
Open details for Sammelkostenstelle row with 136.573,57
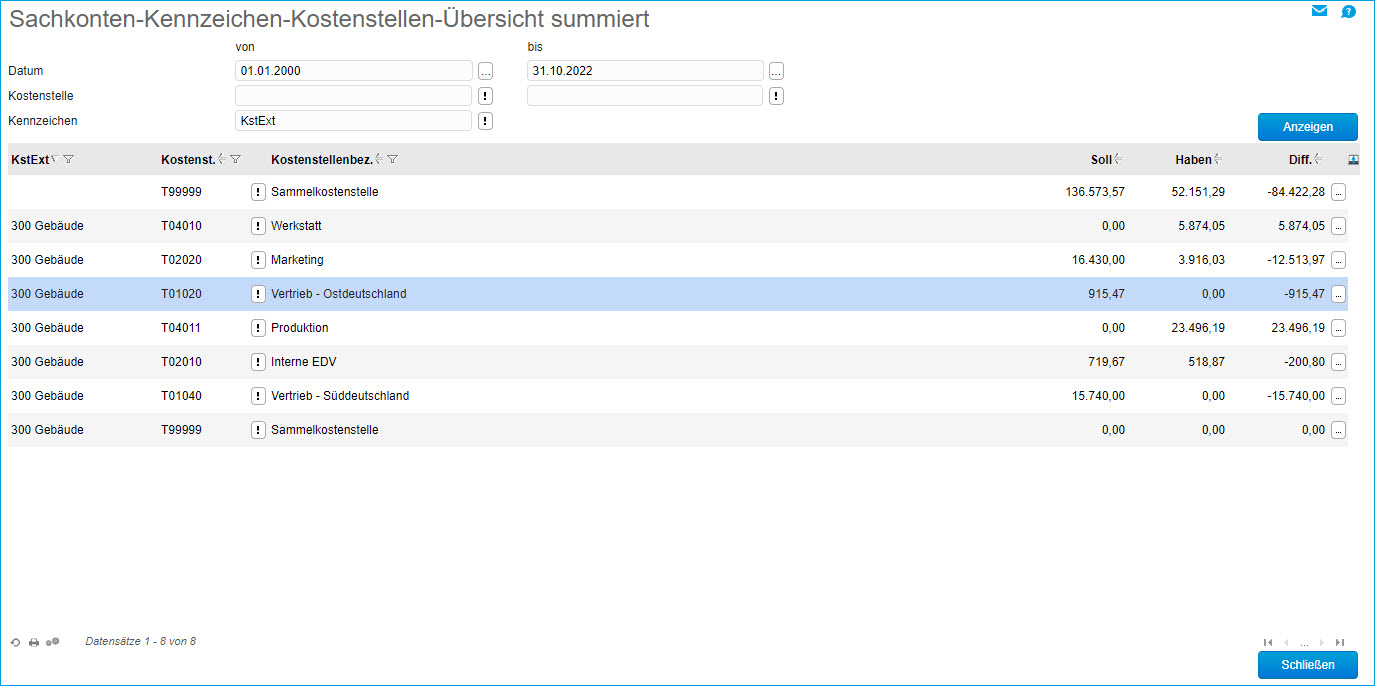[1338, 192]
